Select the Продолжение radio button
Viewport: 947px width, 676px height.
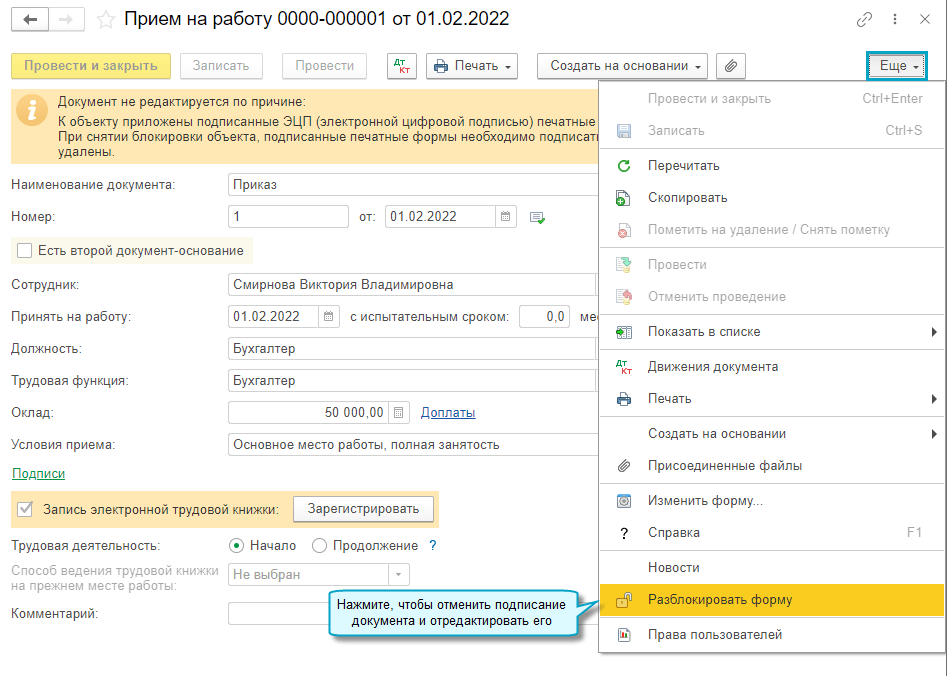click(320, 545)
